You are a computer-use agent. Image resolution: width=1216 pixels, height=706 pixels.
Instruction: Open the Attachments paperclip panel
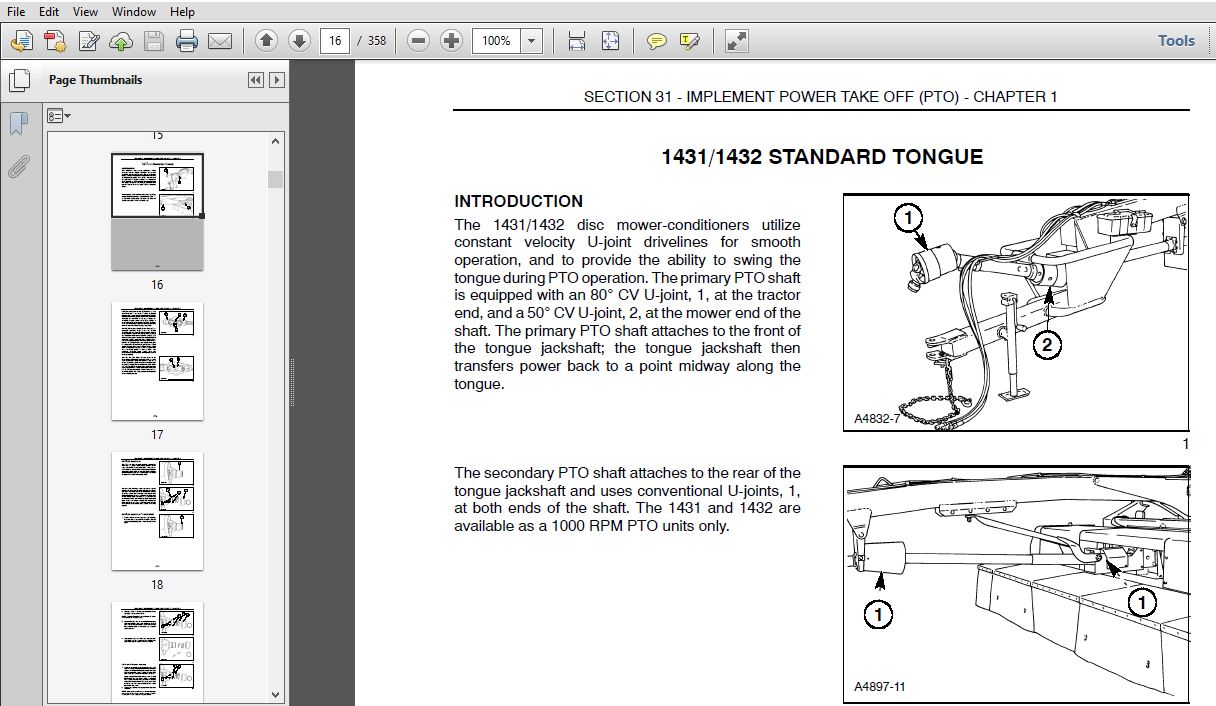point(18,166)
